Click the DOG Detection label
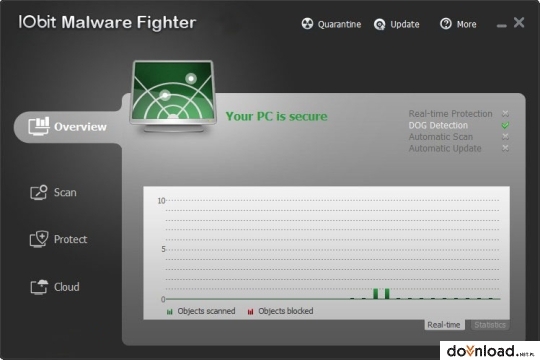 click(438, 125)
